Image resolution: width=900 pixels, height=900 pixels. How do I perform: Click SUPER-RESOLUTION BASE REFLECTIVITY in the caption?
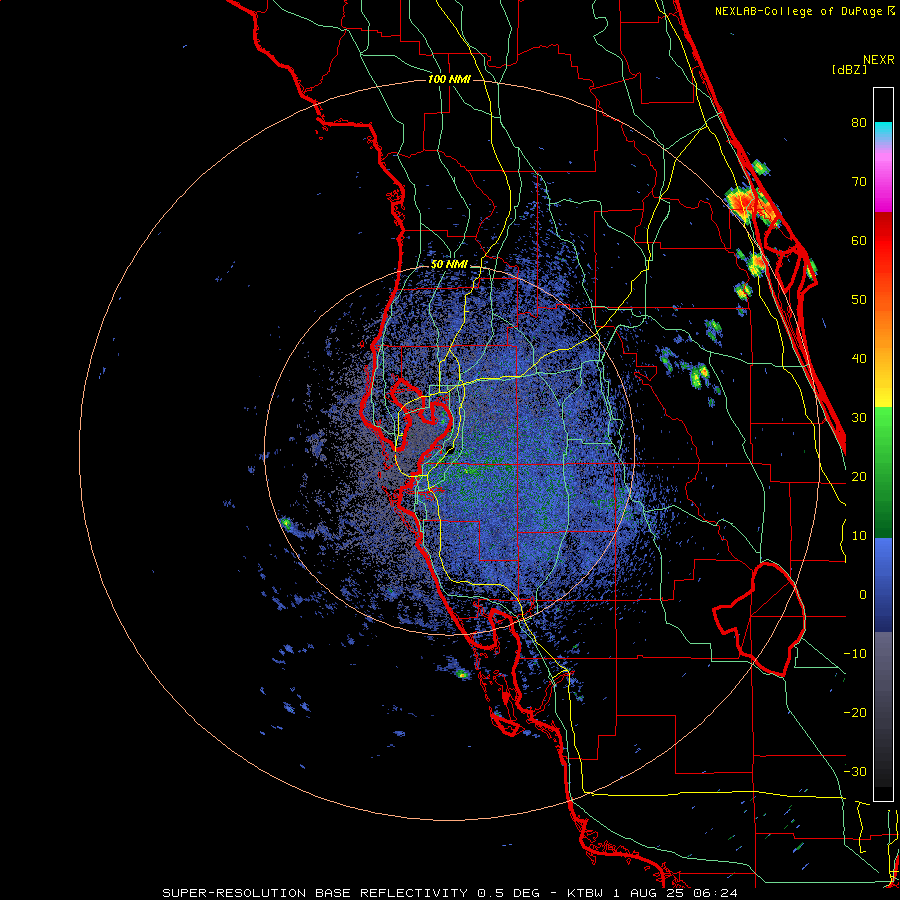click(x=314, y=893)
